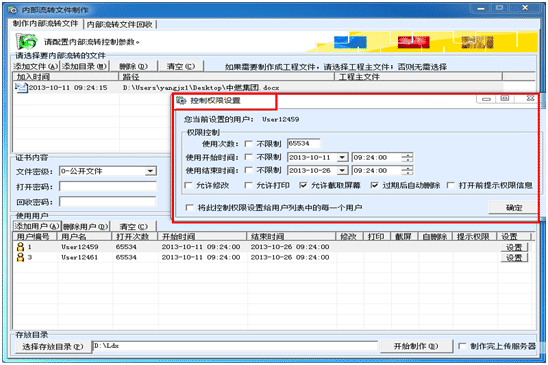Viewport: 548px width, 365px height.
Task: Click the 打开次数 column header
Action: 135,236
